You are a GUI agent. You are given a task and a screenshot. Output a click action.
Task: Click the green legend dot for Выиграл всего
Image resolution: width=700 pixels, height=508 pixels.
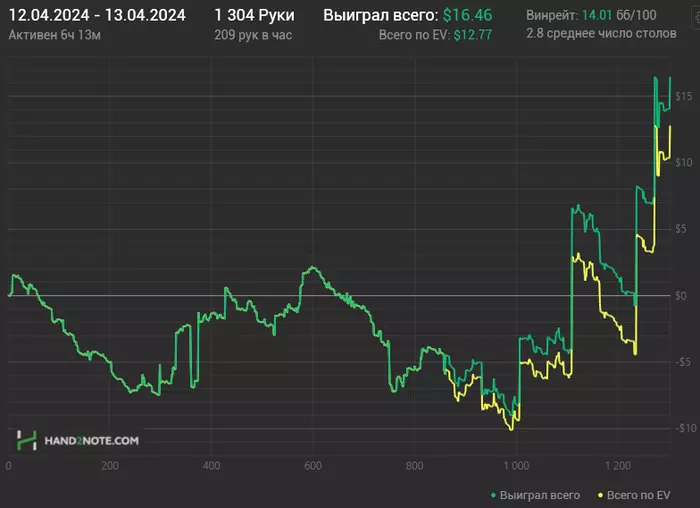[x=493, y=496]
